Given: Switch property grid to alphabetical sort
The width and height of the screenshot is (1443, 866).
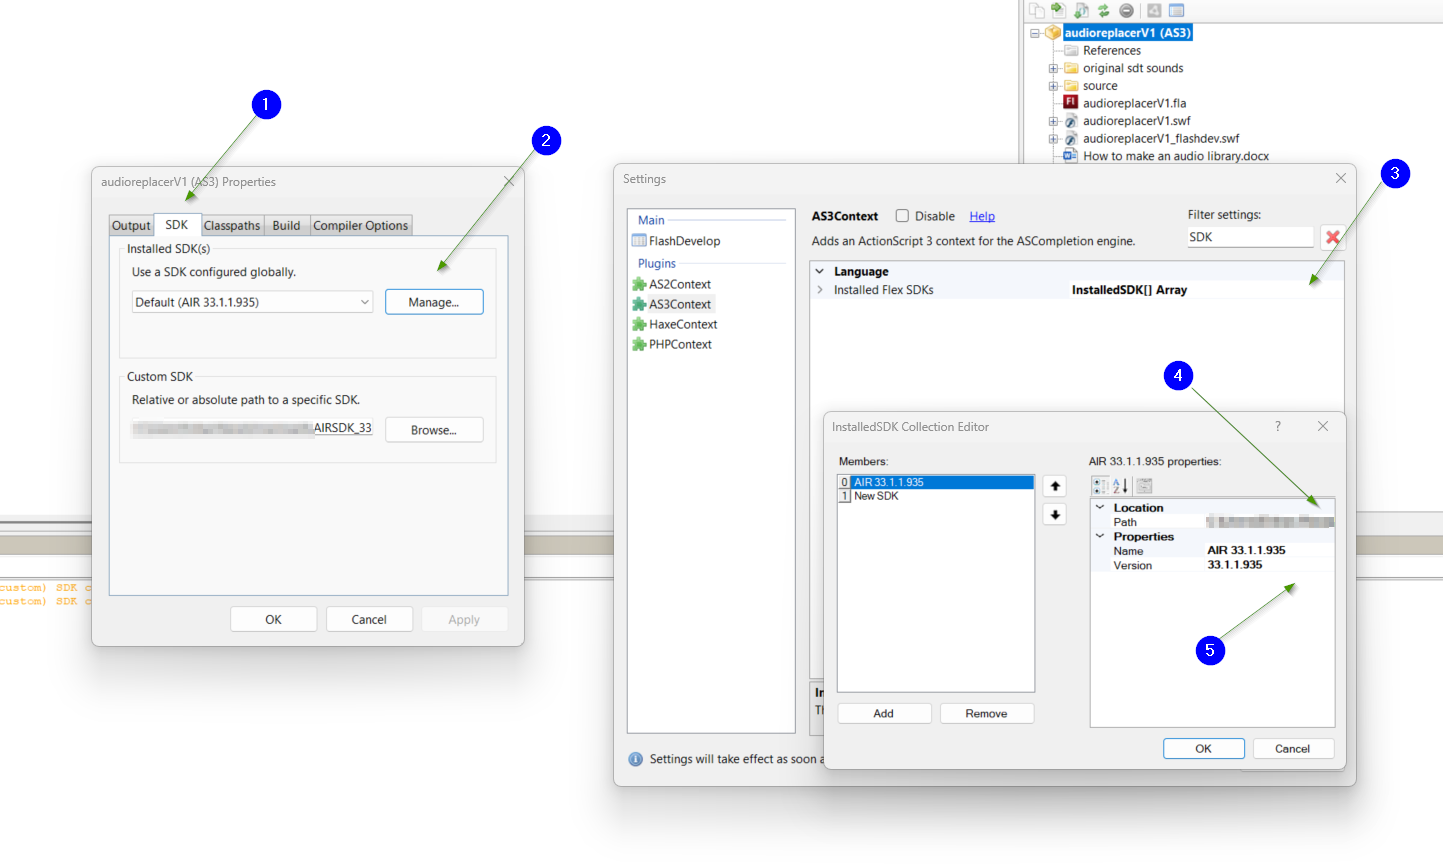Looking at the screenshot, I should [1120, 486].
